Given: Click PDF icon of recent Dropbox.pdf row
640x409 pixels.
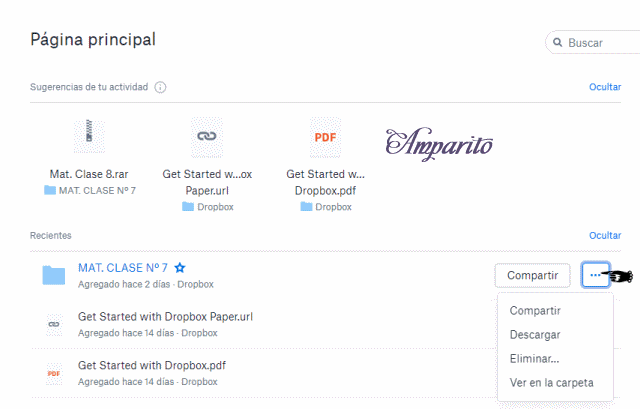Looking at the screenshot, I should pos(54,373).
